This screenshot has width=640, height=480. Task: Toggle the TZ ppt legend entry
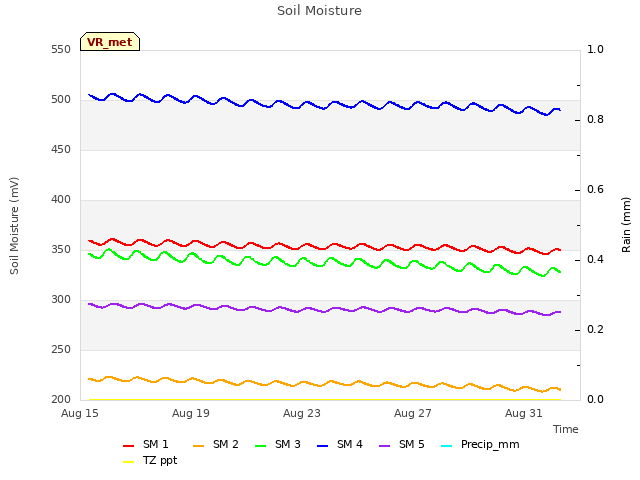[x=150, y=461]
